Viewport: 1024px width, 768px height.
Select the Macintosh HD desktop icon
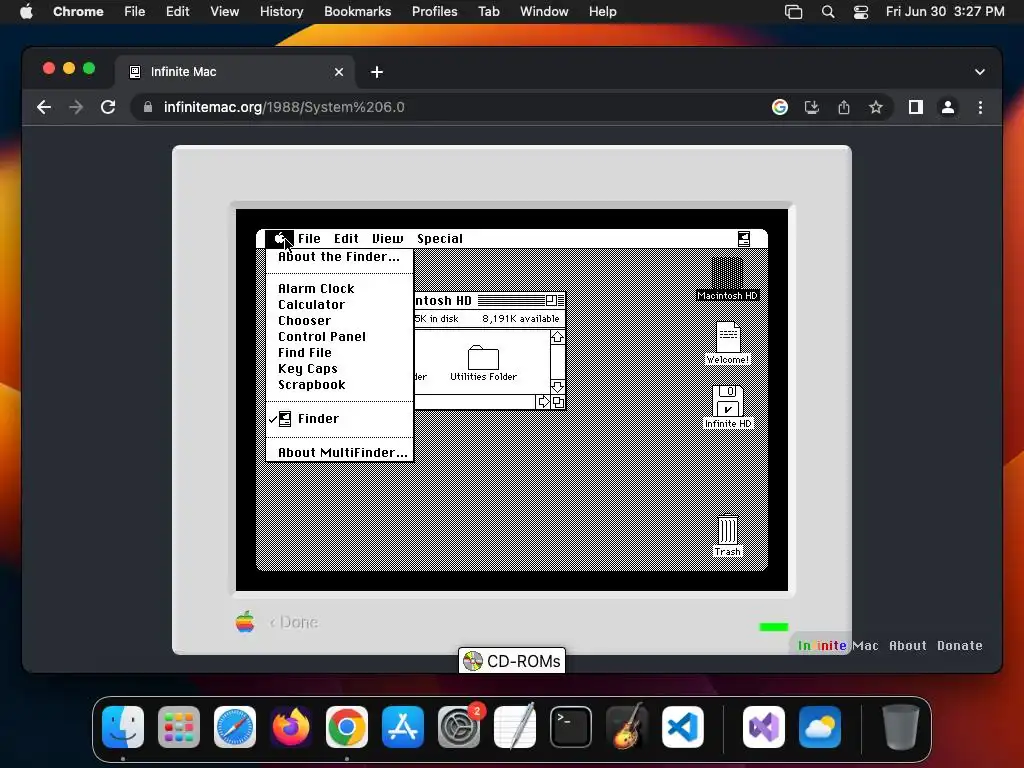point(727,279)
